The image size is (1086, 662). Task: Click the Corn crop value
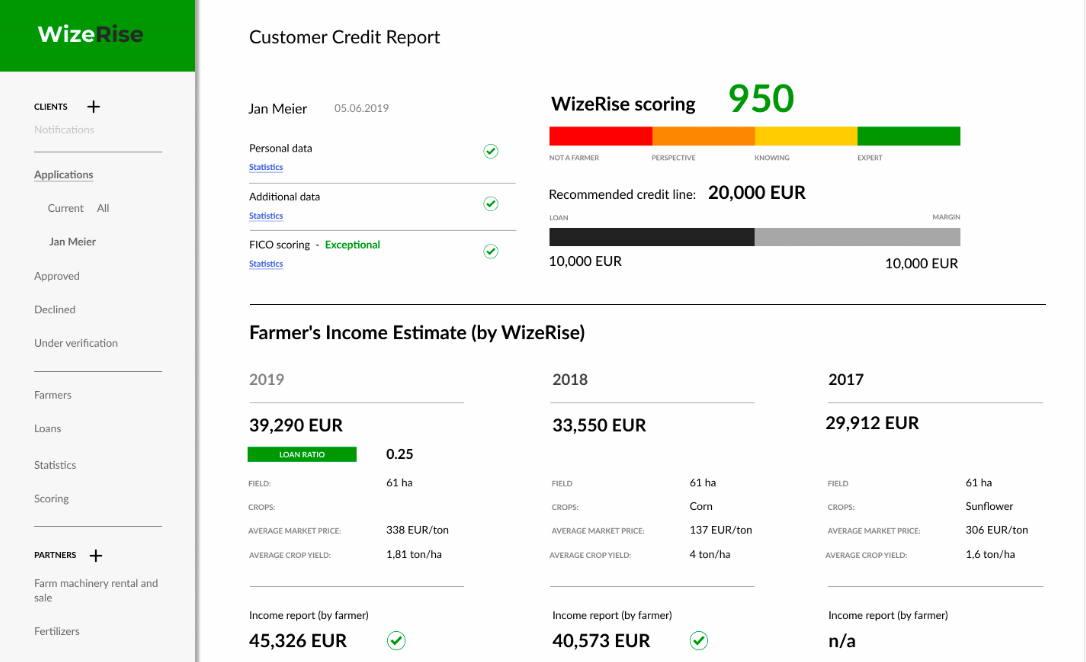(x=701, y=506)
